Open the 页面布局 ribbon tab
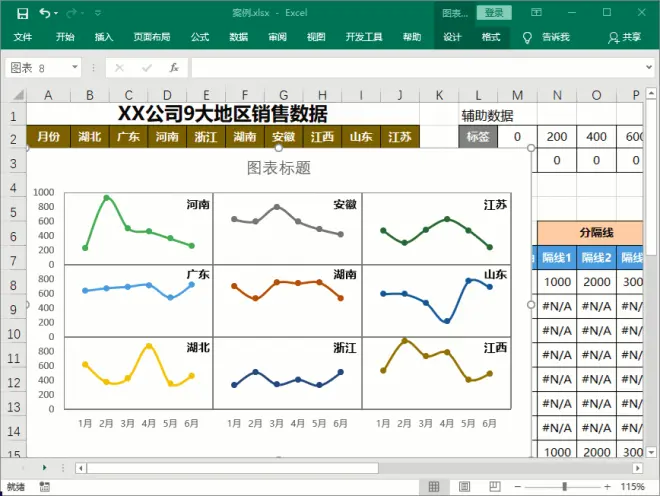 coord(152,37)
